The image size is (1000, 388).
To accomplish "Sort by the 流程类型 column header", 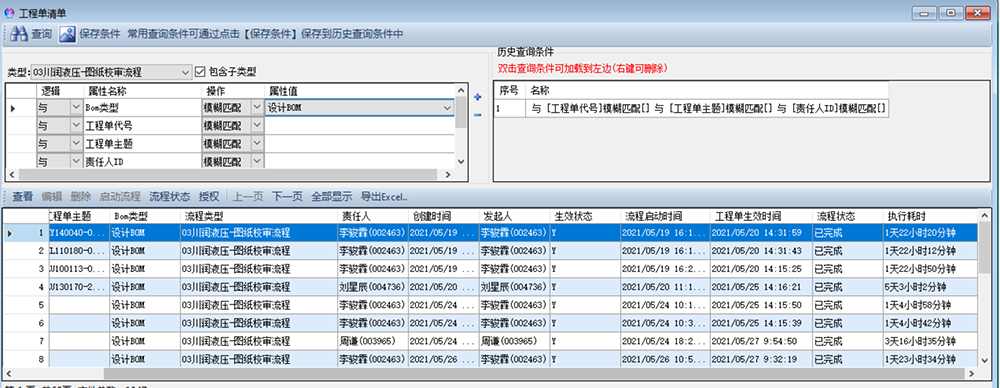I will coord(259,216).
